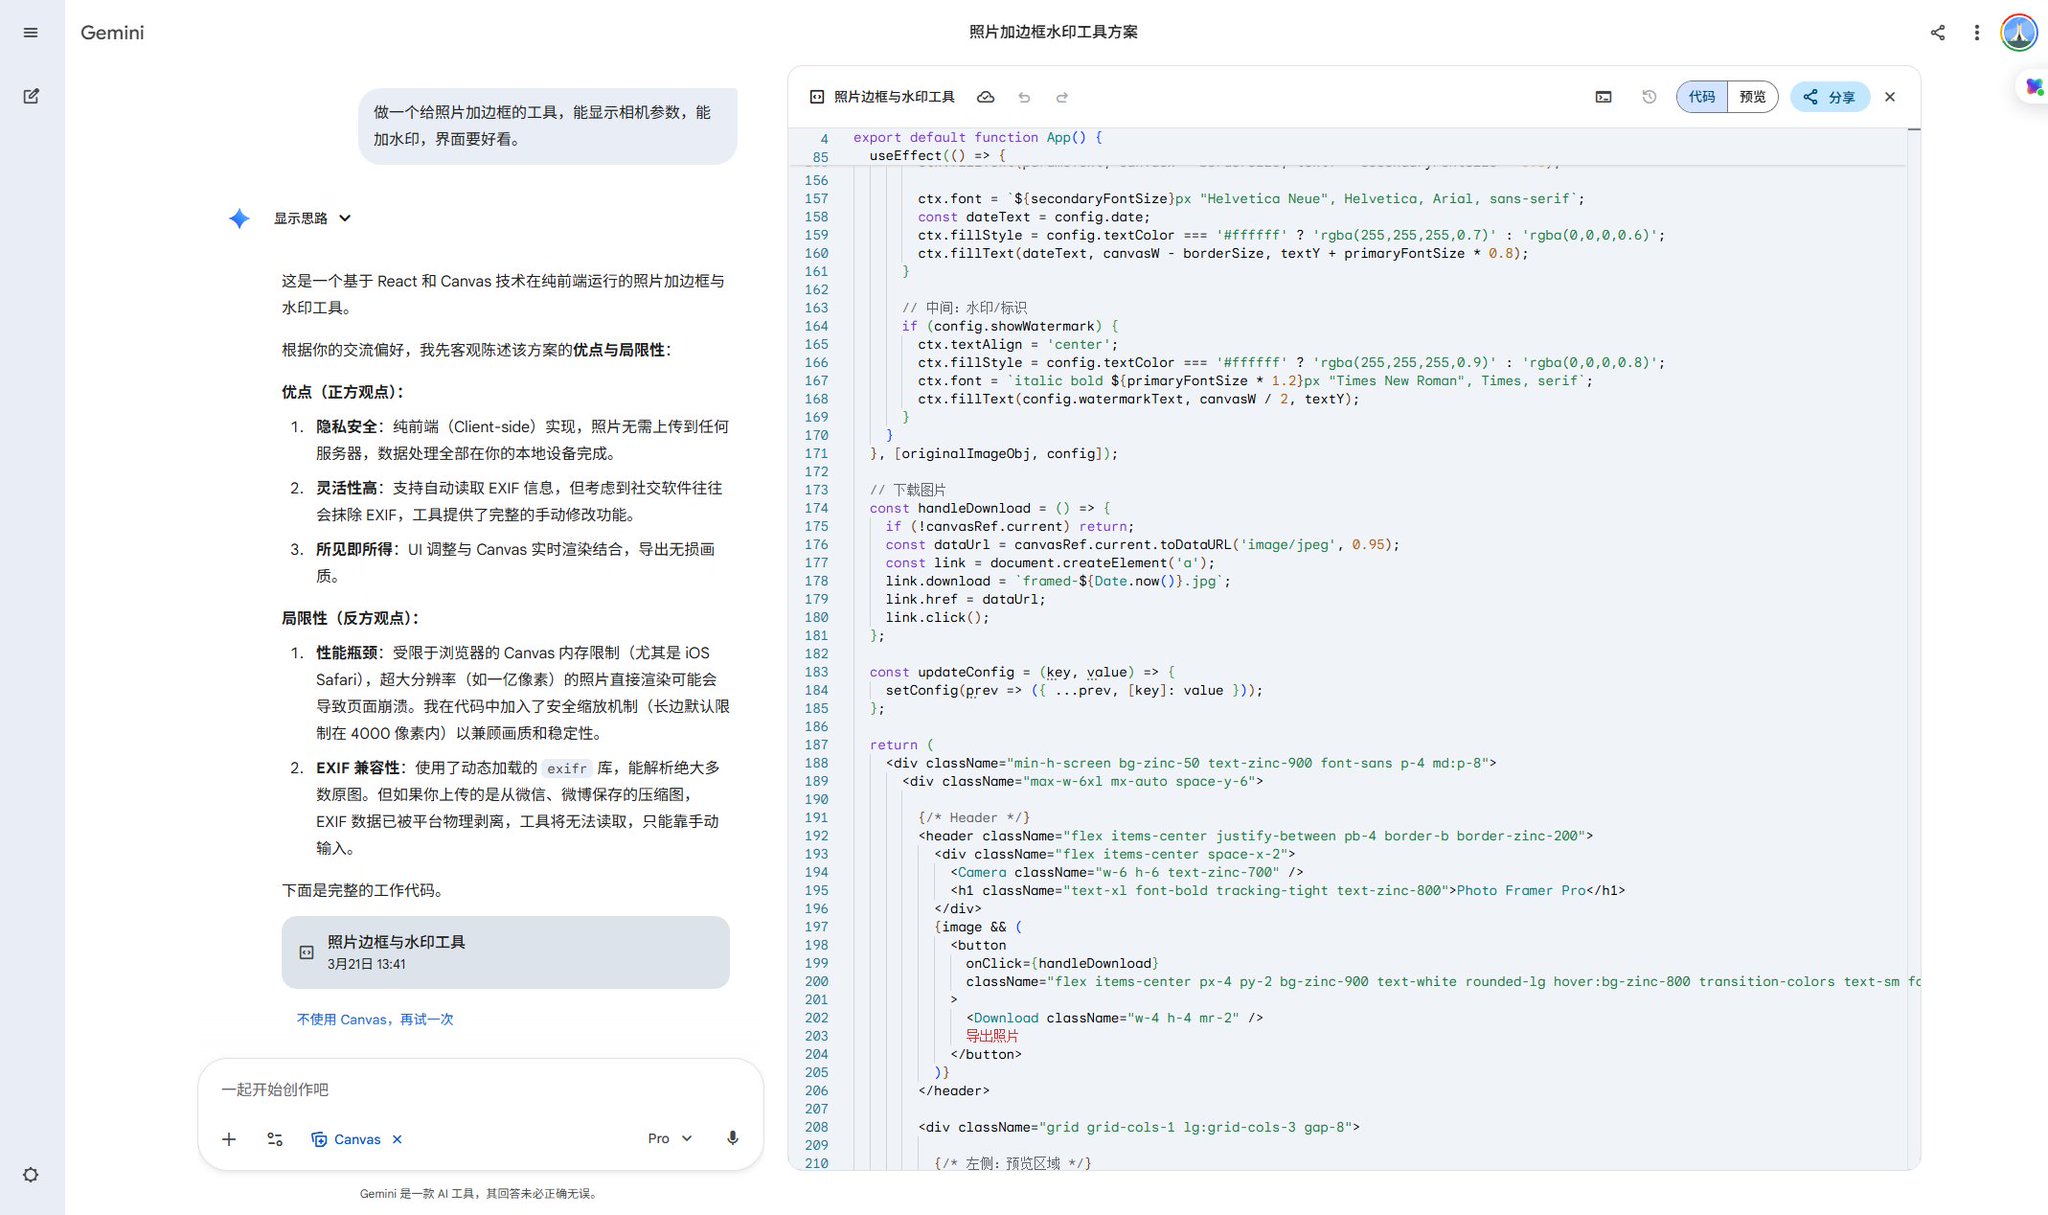Click line number 187 in gutter
Image resolution: width=2048 pixels, height=1215 pixels.
pyautogui.click(x=816, y=745)
